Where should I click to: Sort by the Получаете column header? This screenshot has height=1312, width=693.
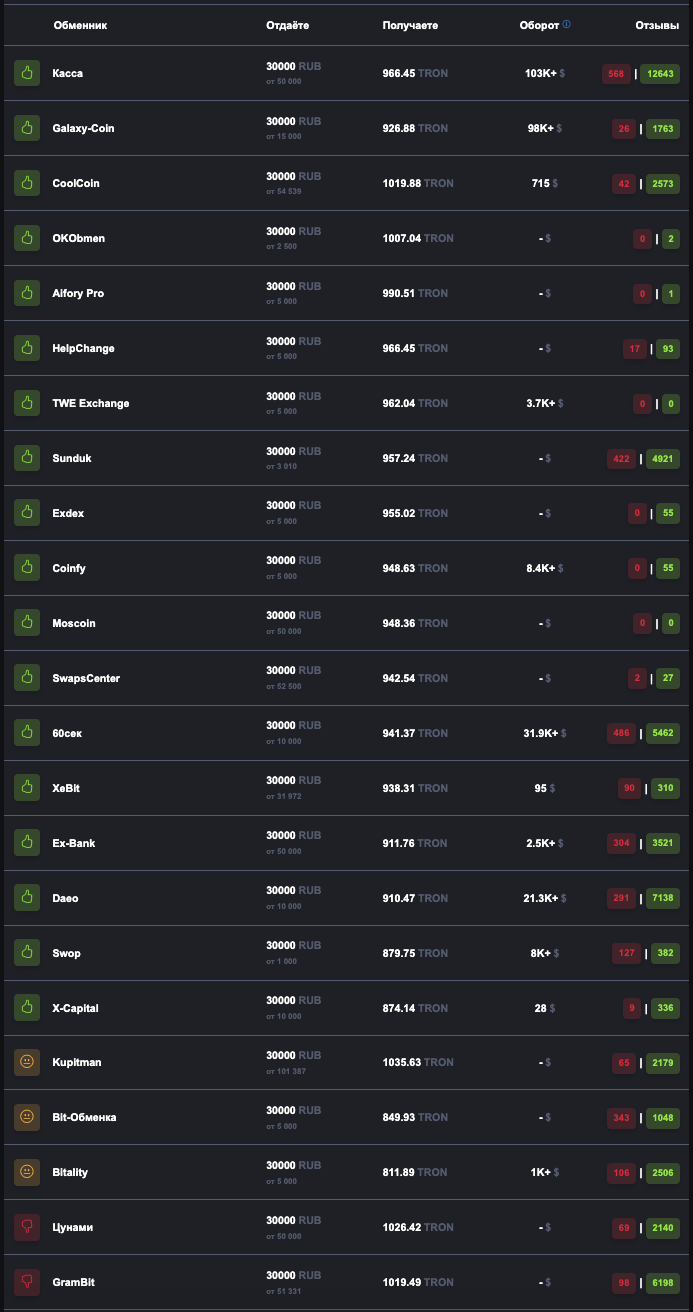click(x=410, y=25)
